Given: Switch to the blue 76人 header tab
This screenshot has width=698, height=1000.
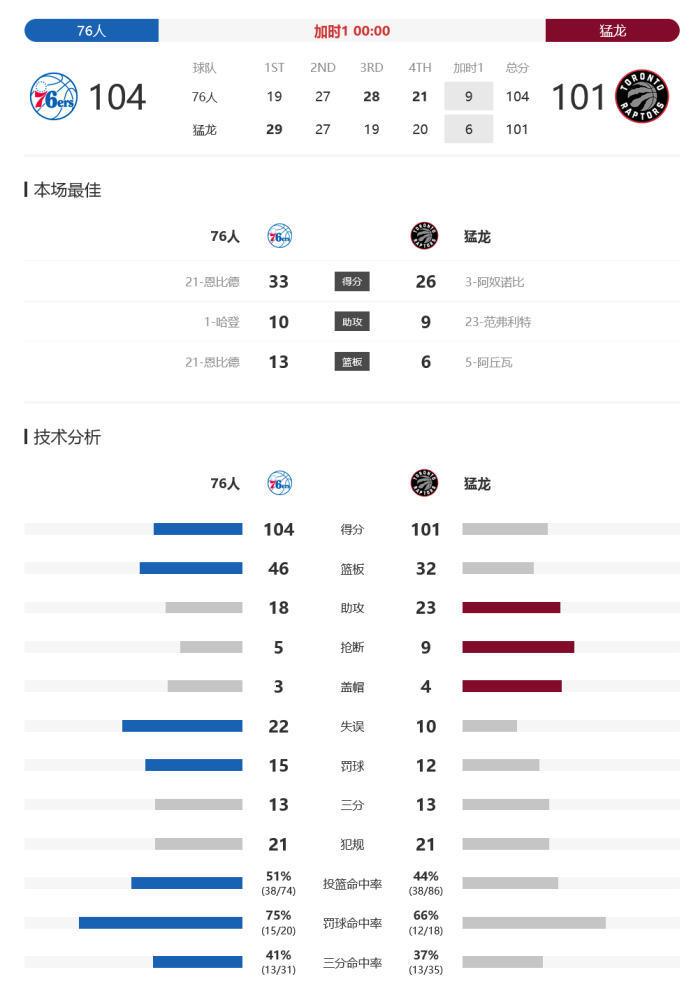Looking at the screenshot, I should click(91, 31).
